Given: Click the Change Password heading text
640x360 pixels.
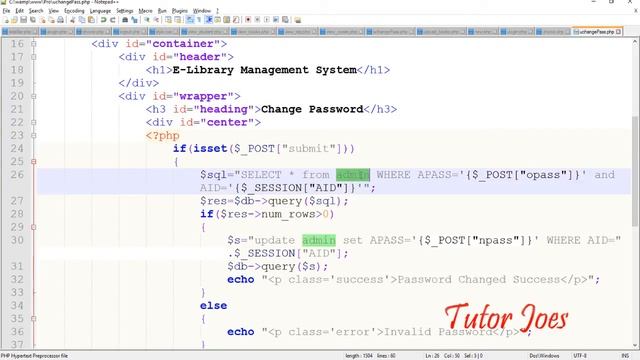Looking at the screenshot, I should (x=312, y=109).
